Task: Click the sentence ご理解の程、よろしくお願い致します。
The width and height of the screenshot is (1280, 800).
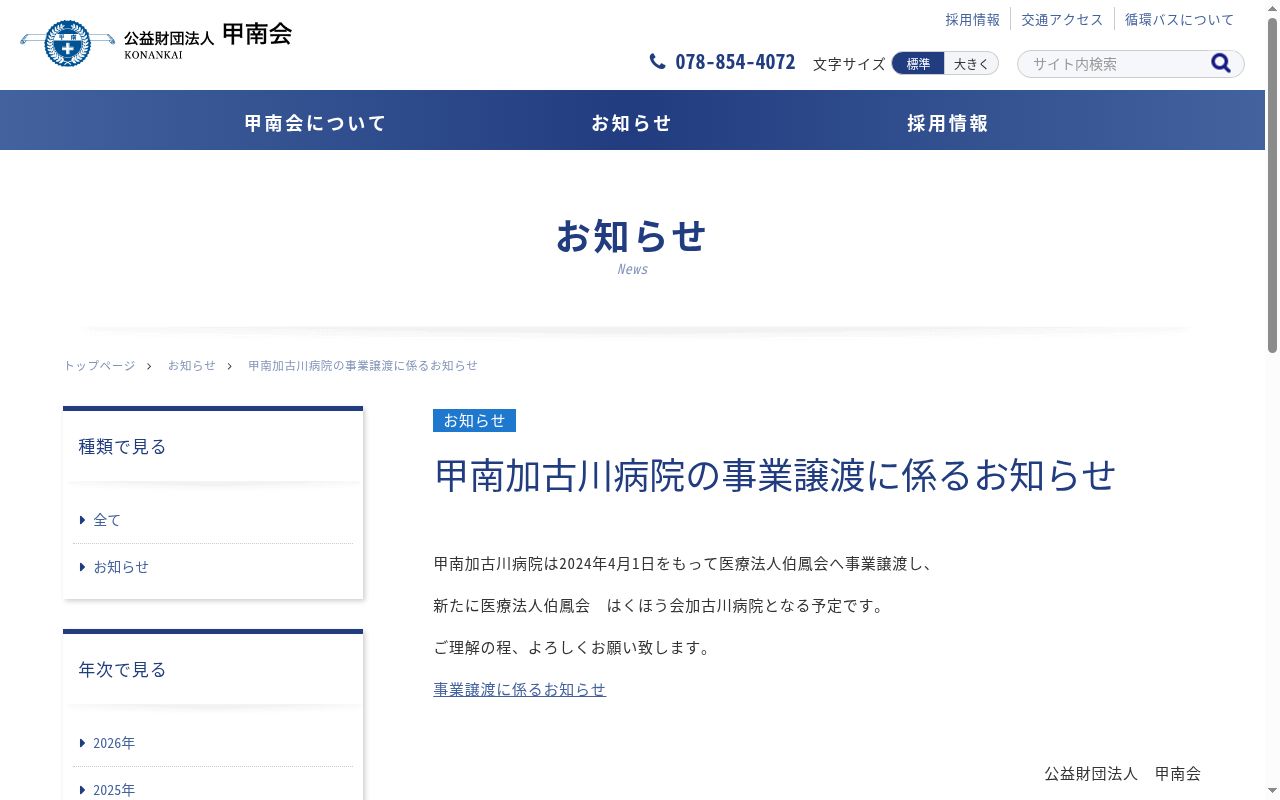Action: click(574, 647)
